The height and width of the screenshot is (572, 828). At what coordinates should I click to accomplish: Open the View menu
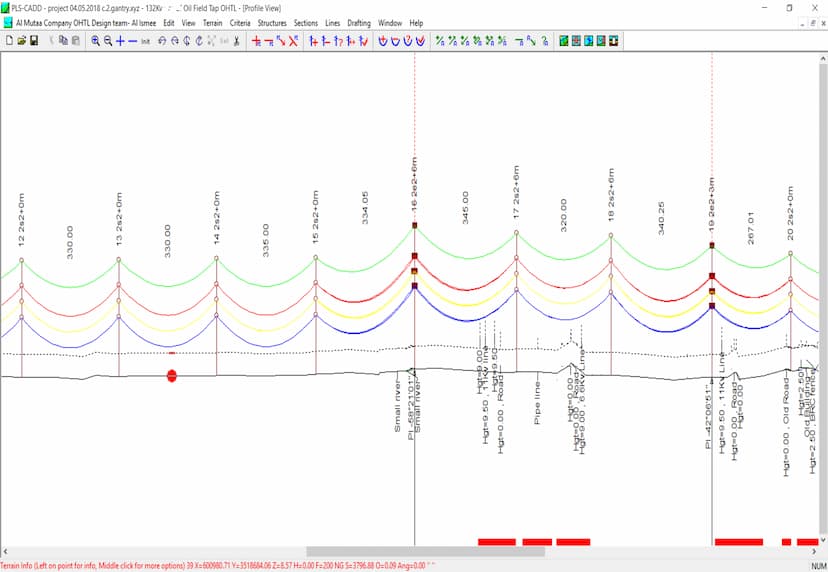point(189,23)
